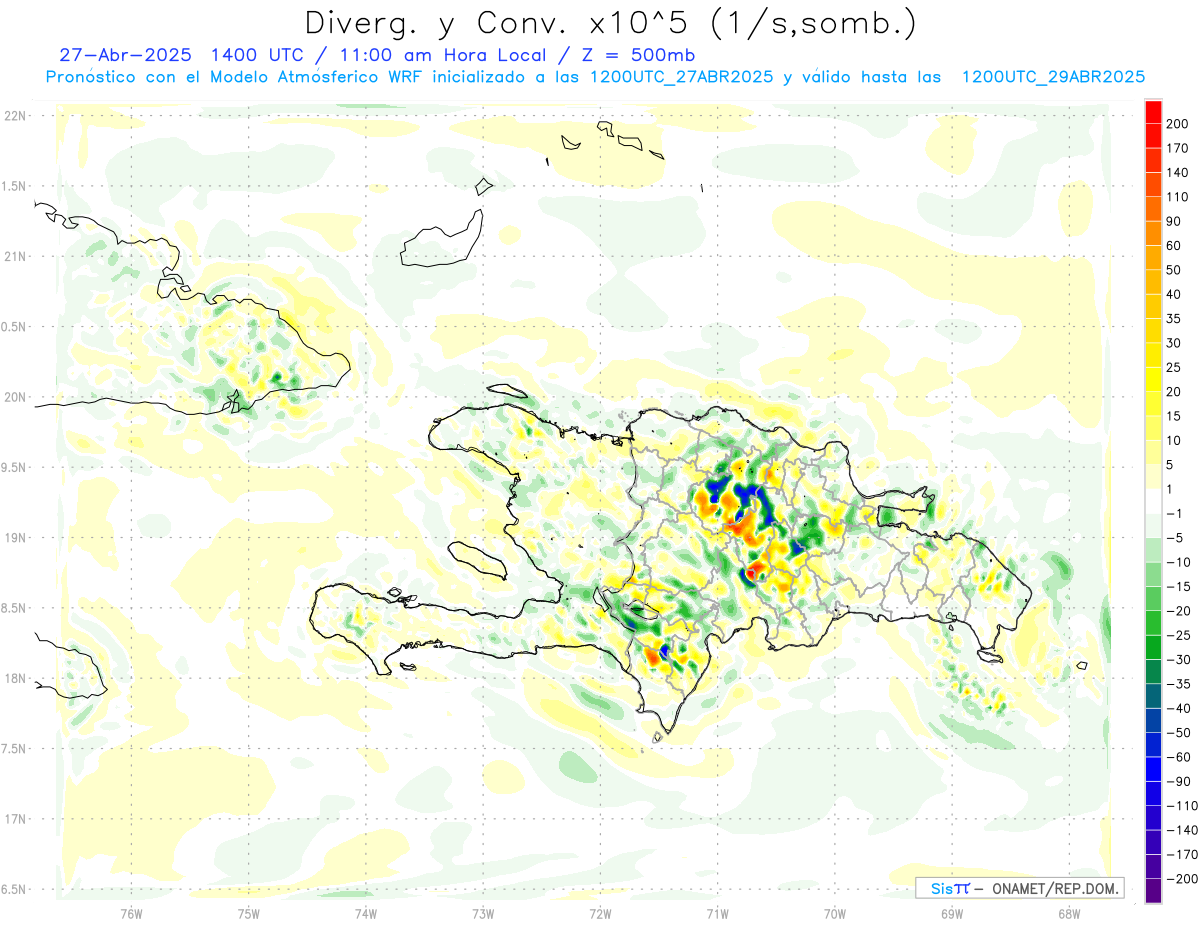Click the "19N" latitude label
Screen dimensions: 1200x927
[x=15, y=537]
